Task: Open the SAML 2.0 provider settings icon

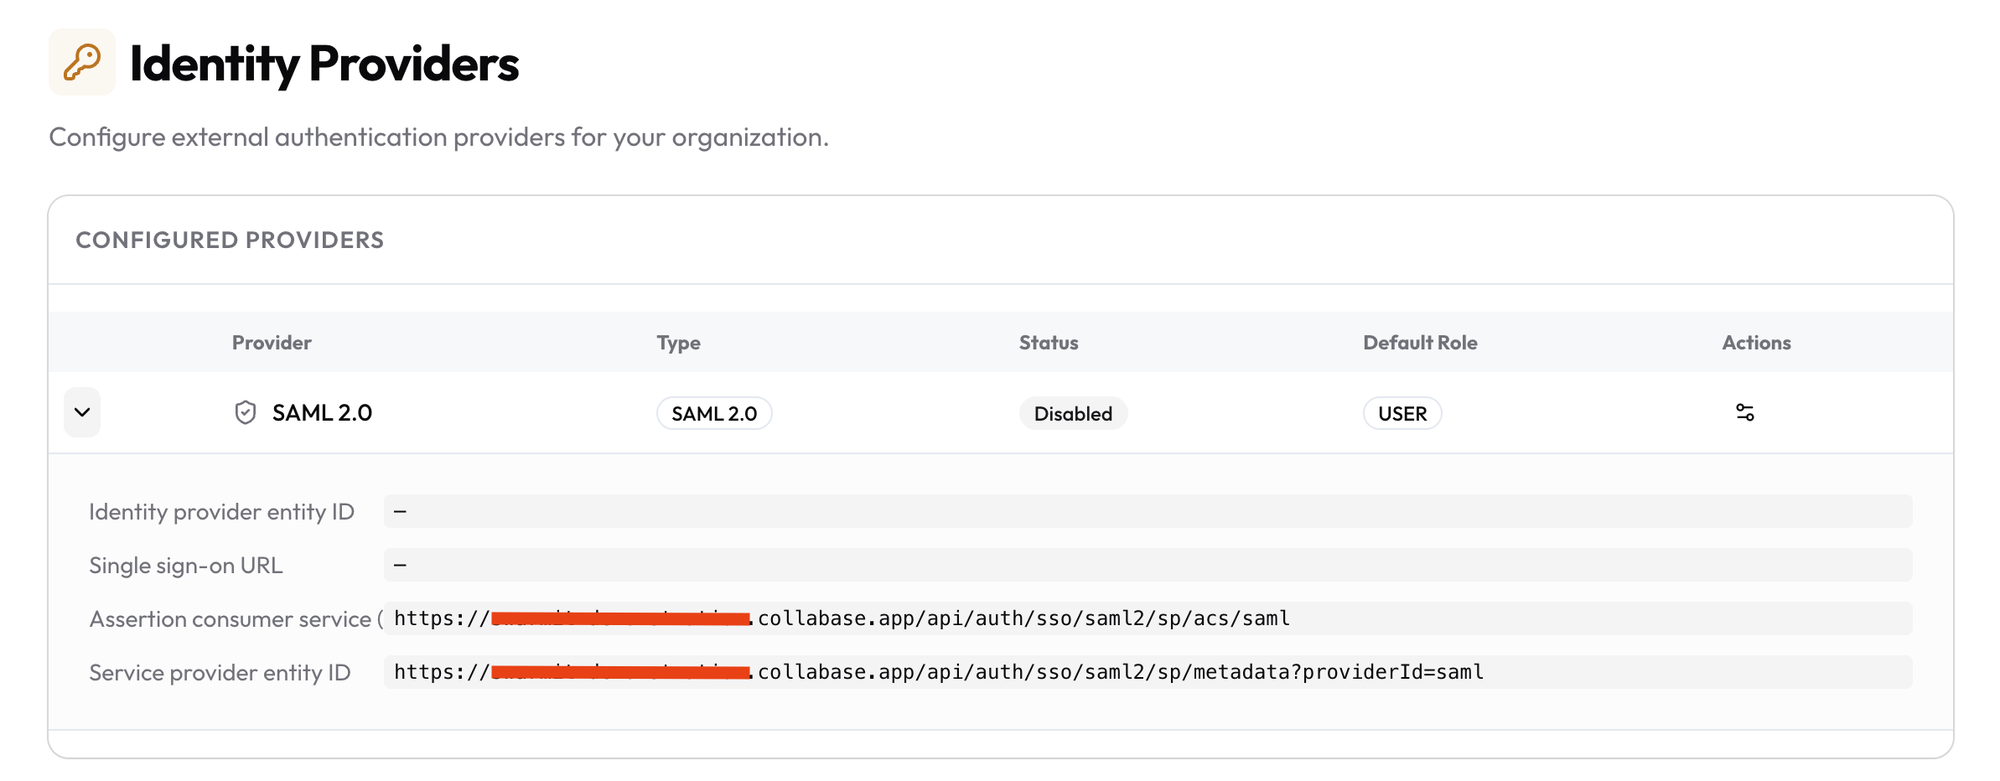Action: coord(1745,412)
